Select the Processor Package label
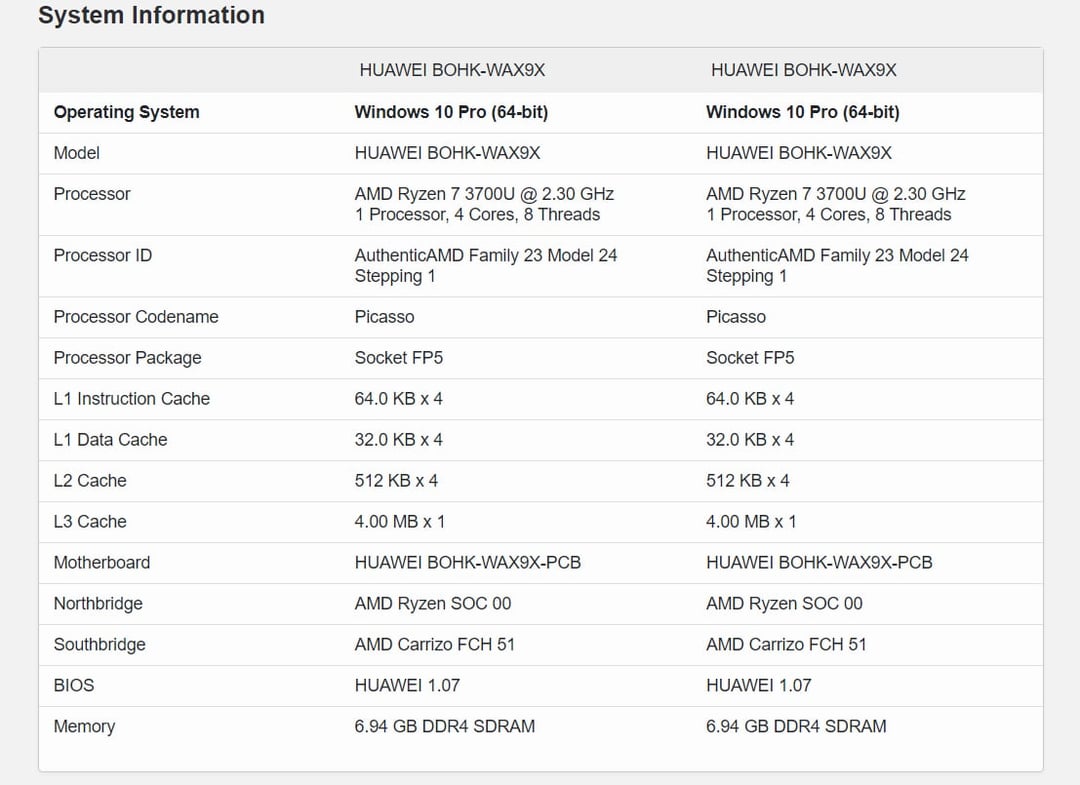1080x785 pixels. [x=127, y=358]
